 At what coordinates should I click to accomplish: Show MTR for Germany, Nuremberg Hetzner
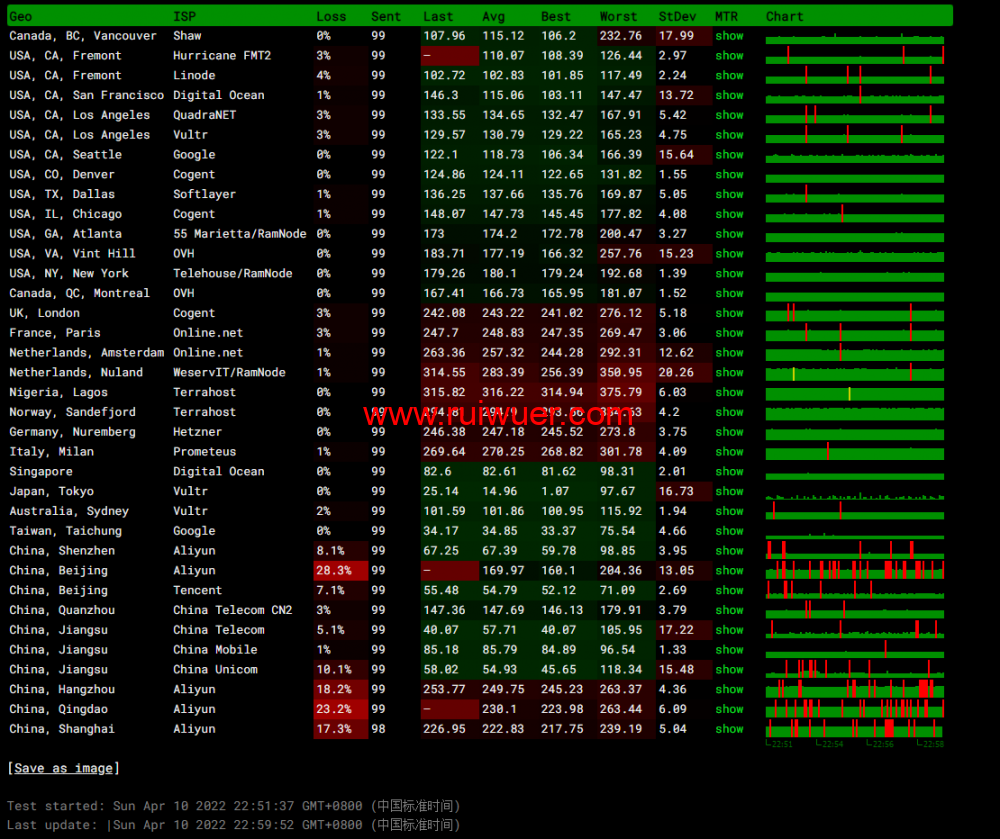[x=729, y=432]
